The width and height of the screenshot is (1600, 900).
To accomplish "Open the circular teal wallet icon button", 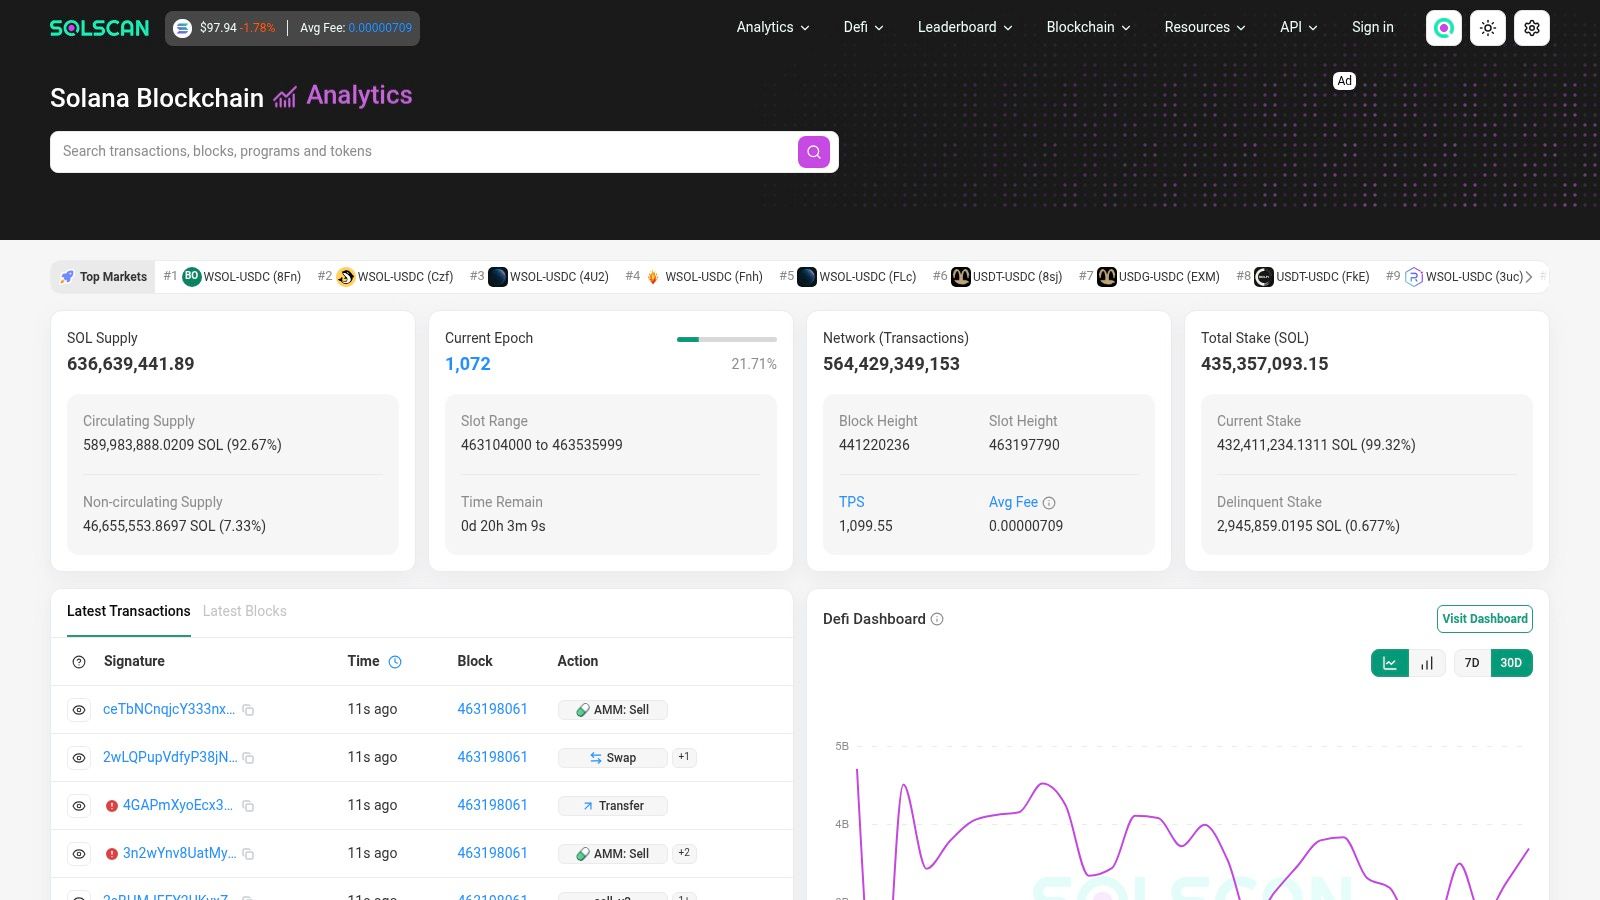I will click(x=1444, y=28).
